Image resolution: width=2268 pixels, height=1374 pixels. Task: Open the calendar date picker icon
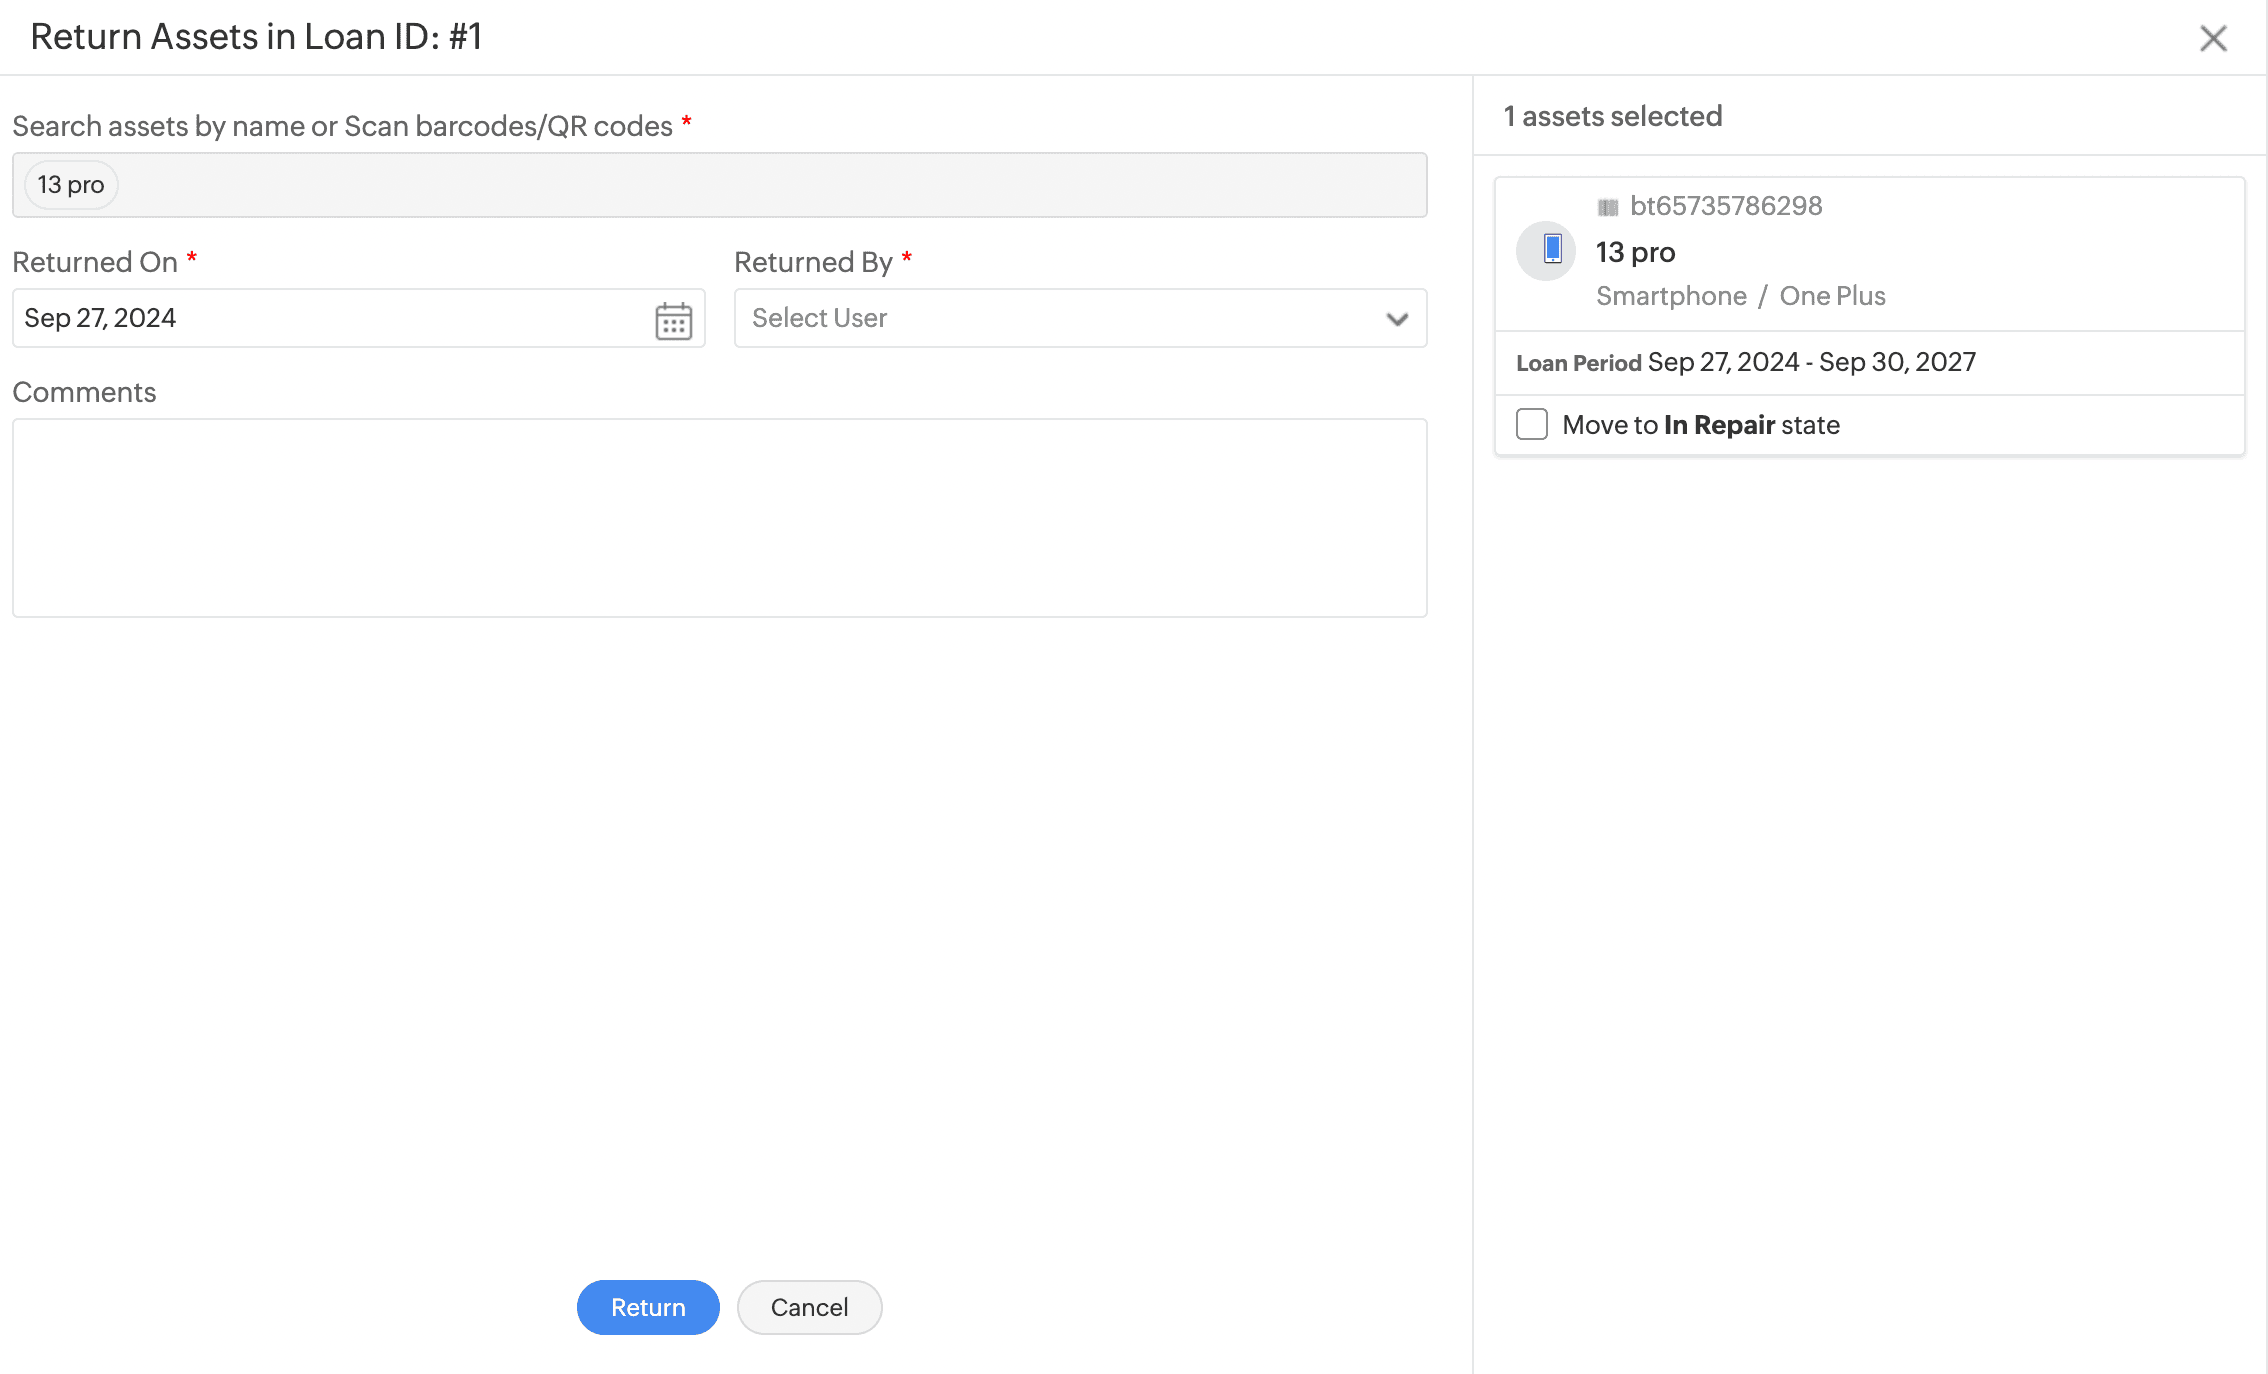tap(673, 320)
